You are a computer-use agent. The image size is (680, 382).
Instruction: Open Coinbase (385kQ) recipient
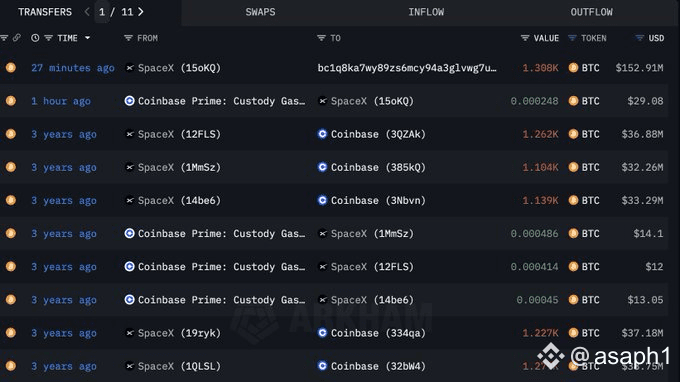pyautogui.click(x=378, y=167)
